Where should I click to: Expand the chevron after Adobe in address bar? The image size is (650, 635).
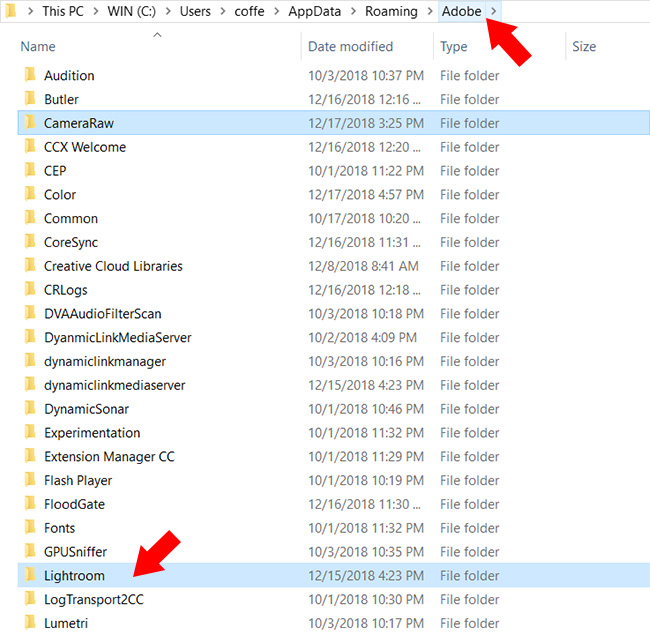[494, 11]
